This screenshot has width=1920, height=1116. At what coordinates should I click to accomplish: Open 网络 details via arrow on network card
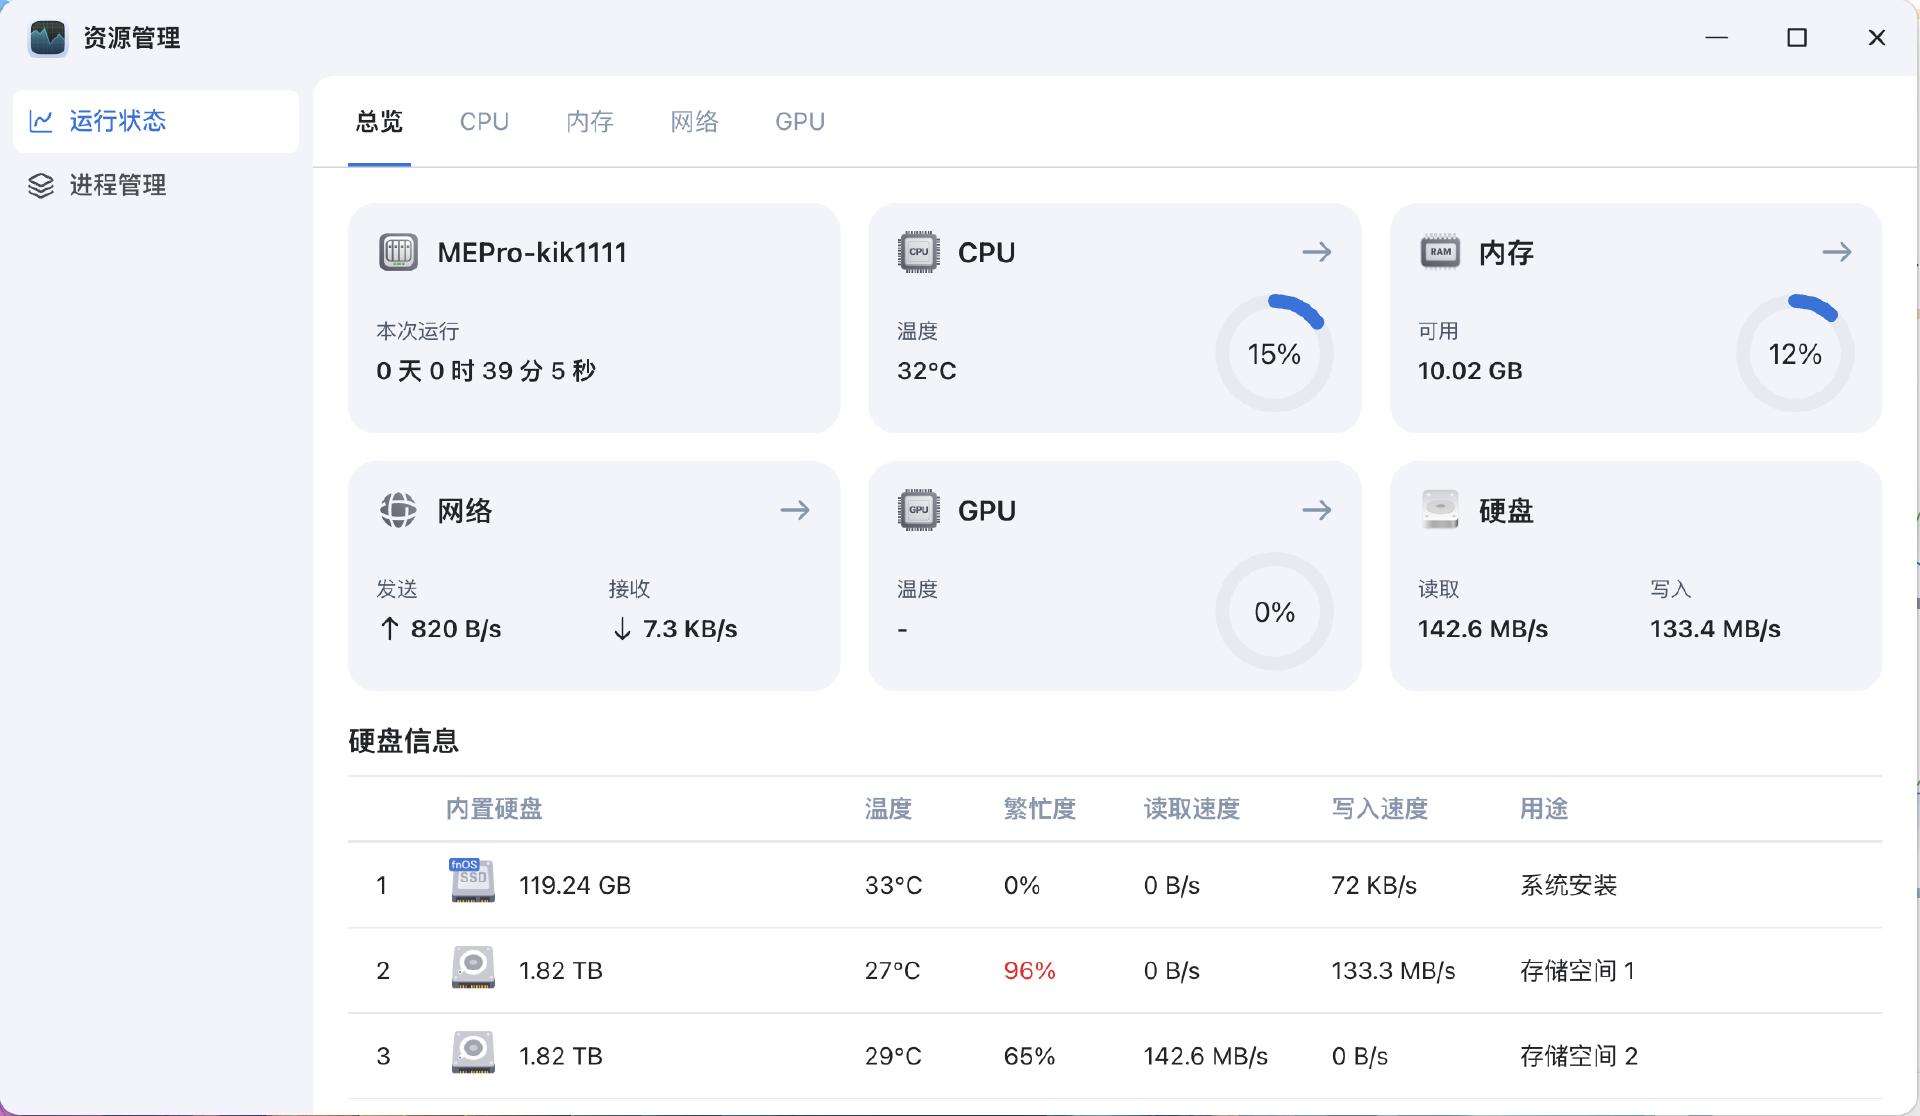[x=795, y=510]
